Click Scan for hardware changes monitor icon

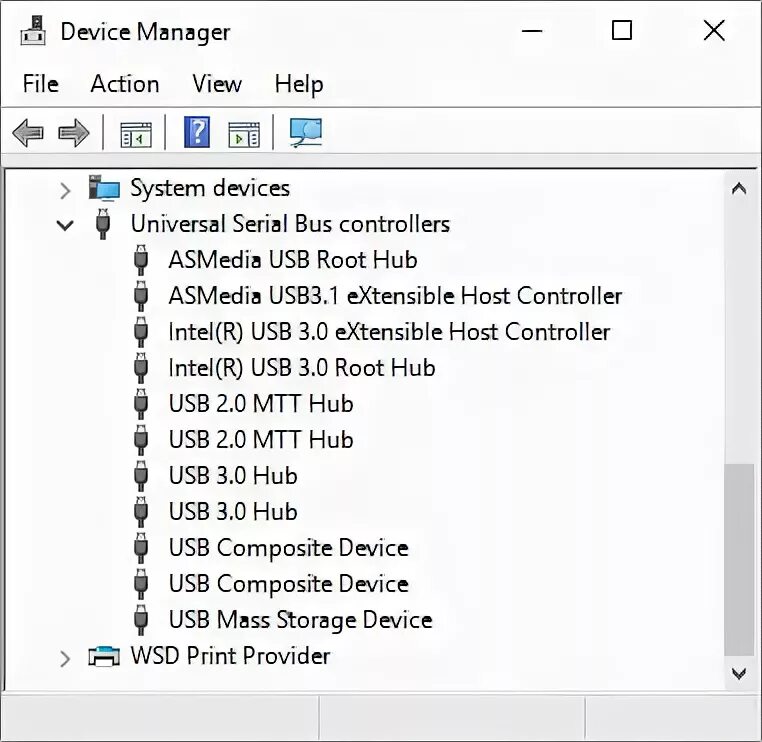[x=305, y=133]
